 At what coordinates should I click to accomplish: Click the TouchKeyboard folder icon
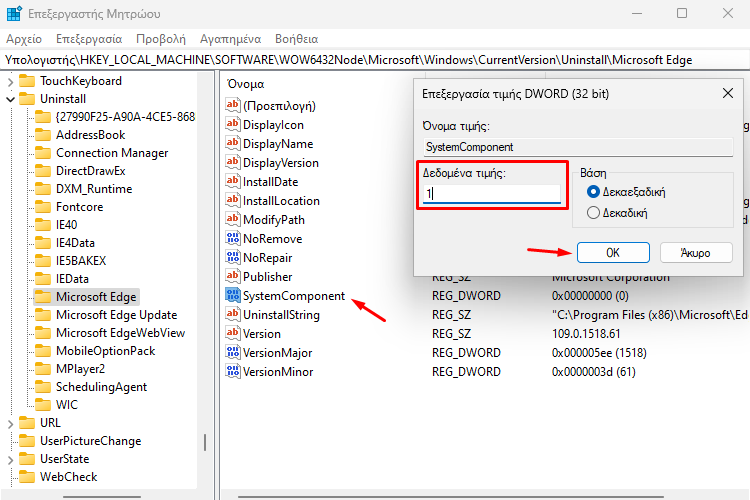(x=27, y=81)
